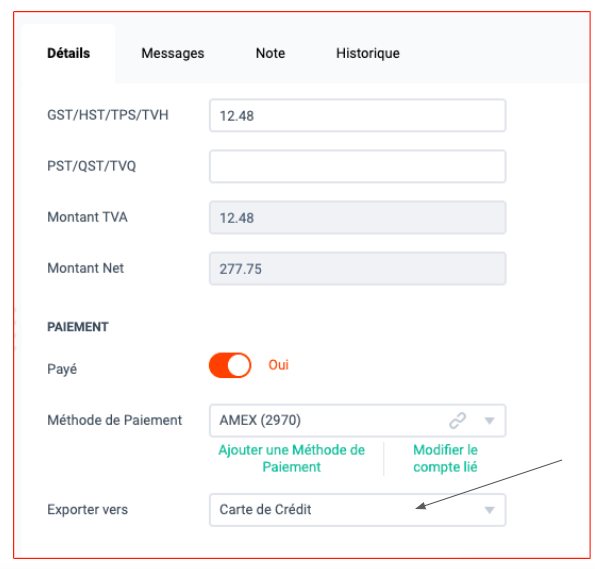Click the Montant TVA field
The height and width of the screenshot is (569, 595).
coord(357,218)
